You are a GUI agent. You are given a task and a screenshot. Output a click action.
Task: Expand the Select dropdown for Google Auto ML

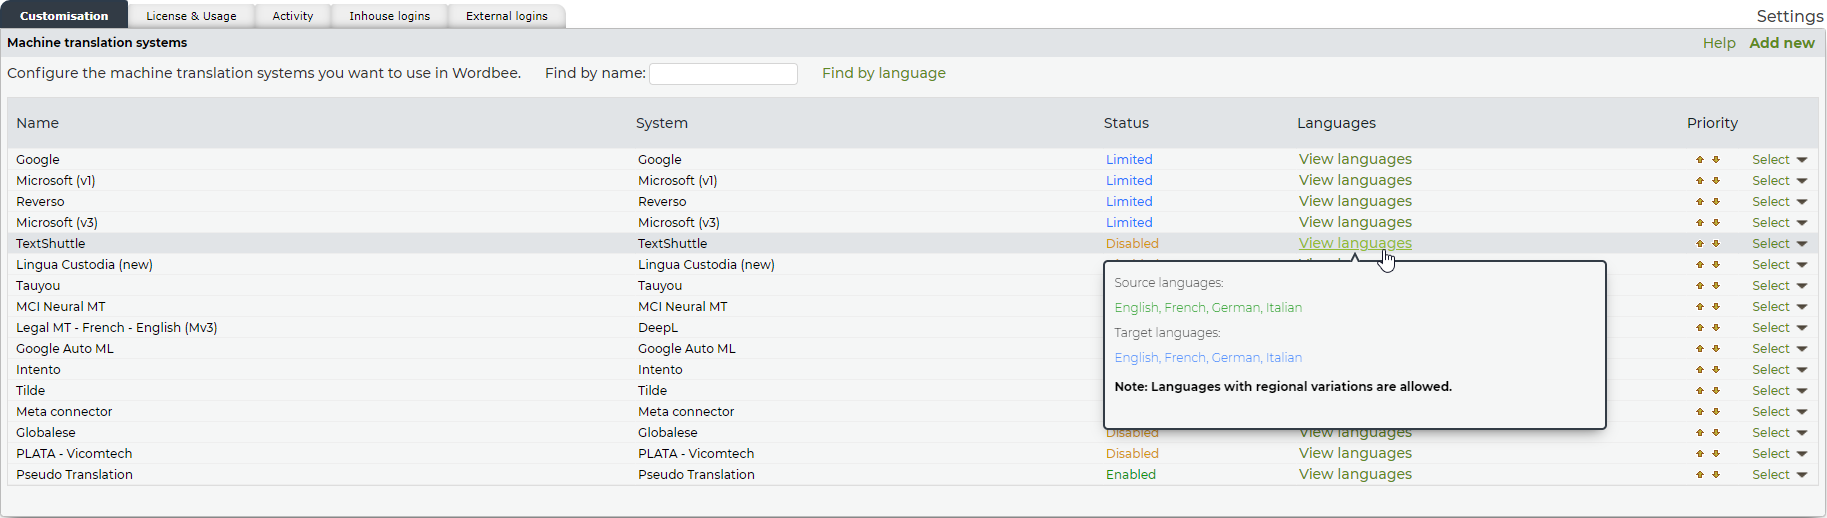click(1779, 349)
